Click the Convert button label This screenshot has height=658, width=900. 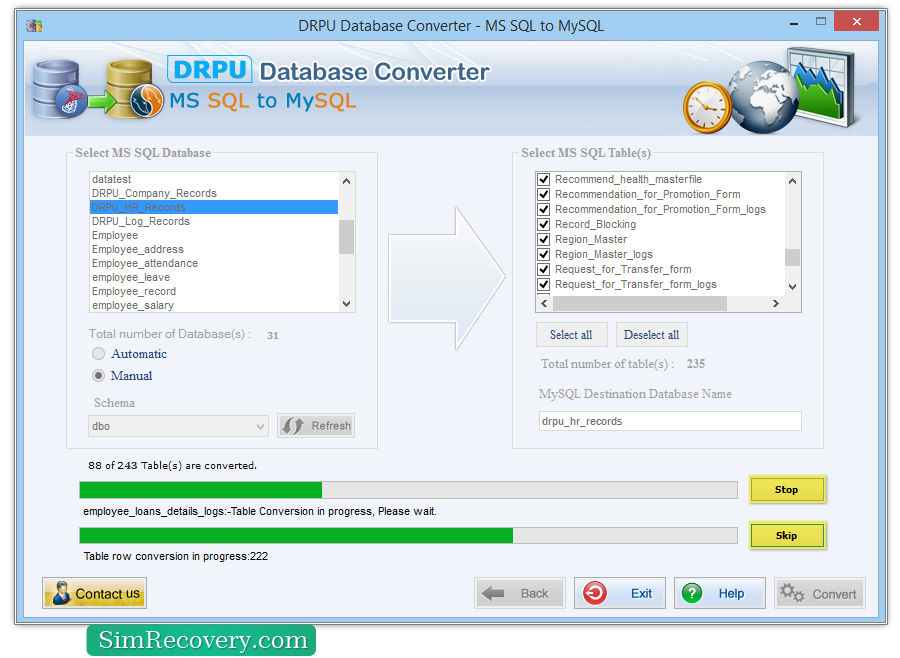coord(834,594)
